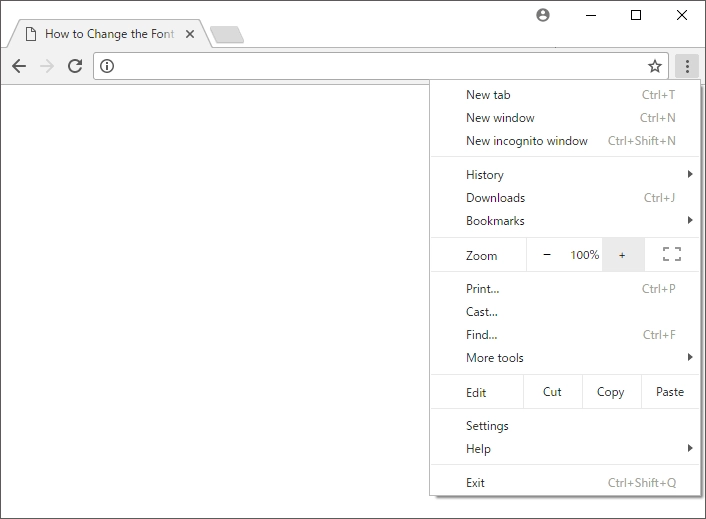Reload the page with refresh icon
This screenshot has width=706, height=519.
click(x=75, y=66)
